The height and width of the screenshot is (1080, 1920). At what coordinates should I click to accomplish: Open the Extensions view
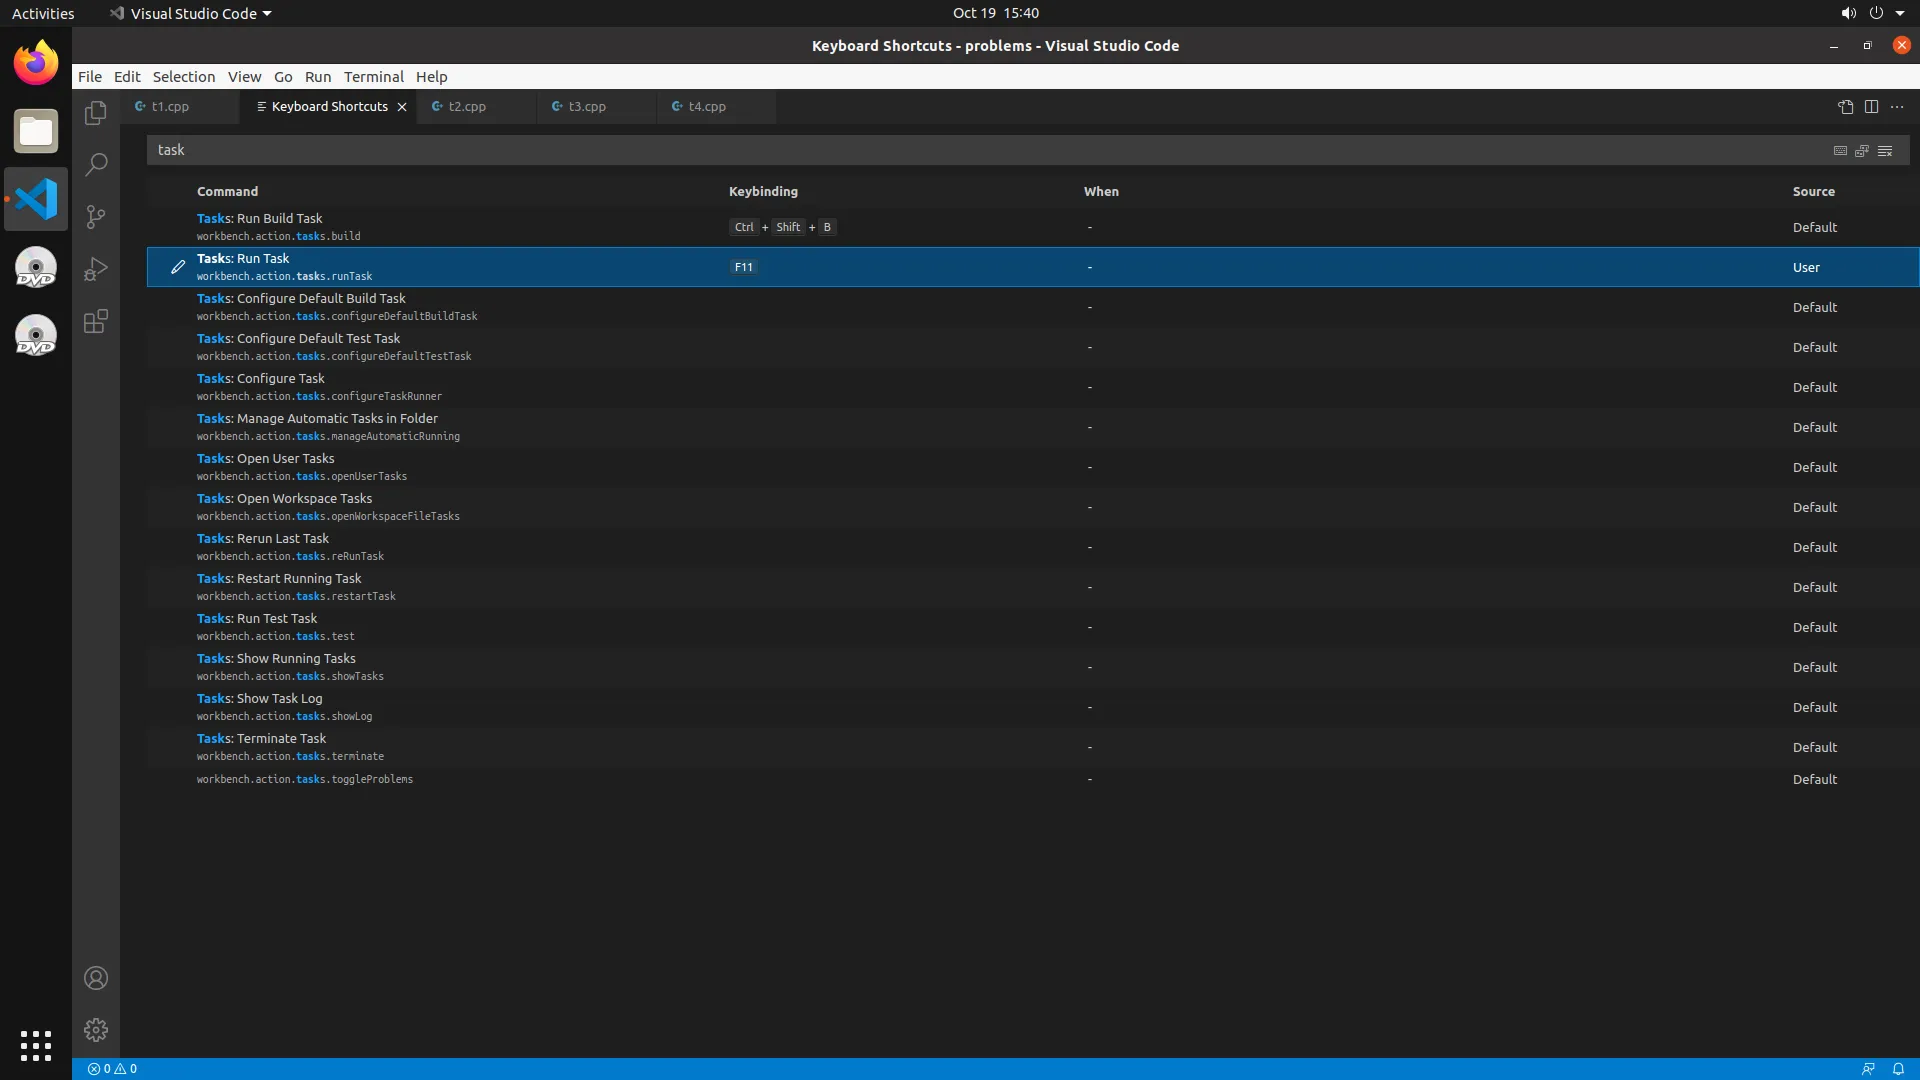tap(96, 321)
